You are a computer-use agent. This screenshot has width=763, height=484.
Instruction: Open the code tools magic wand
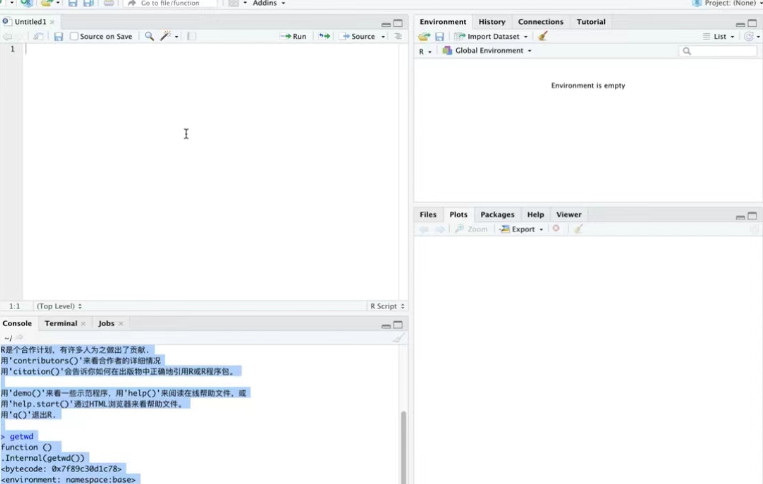pos(166,36)
